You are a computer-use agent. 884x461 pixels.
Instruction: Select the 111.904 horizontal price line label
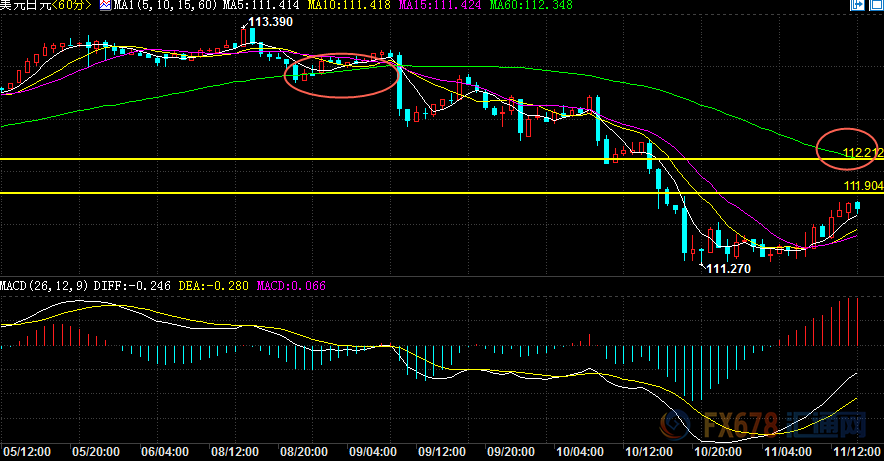861,186
